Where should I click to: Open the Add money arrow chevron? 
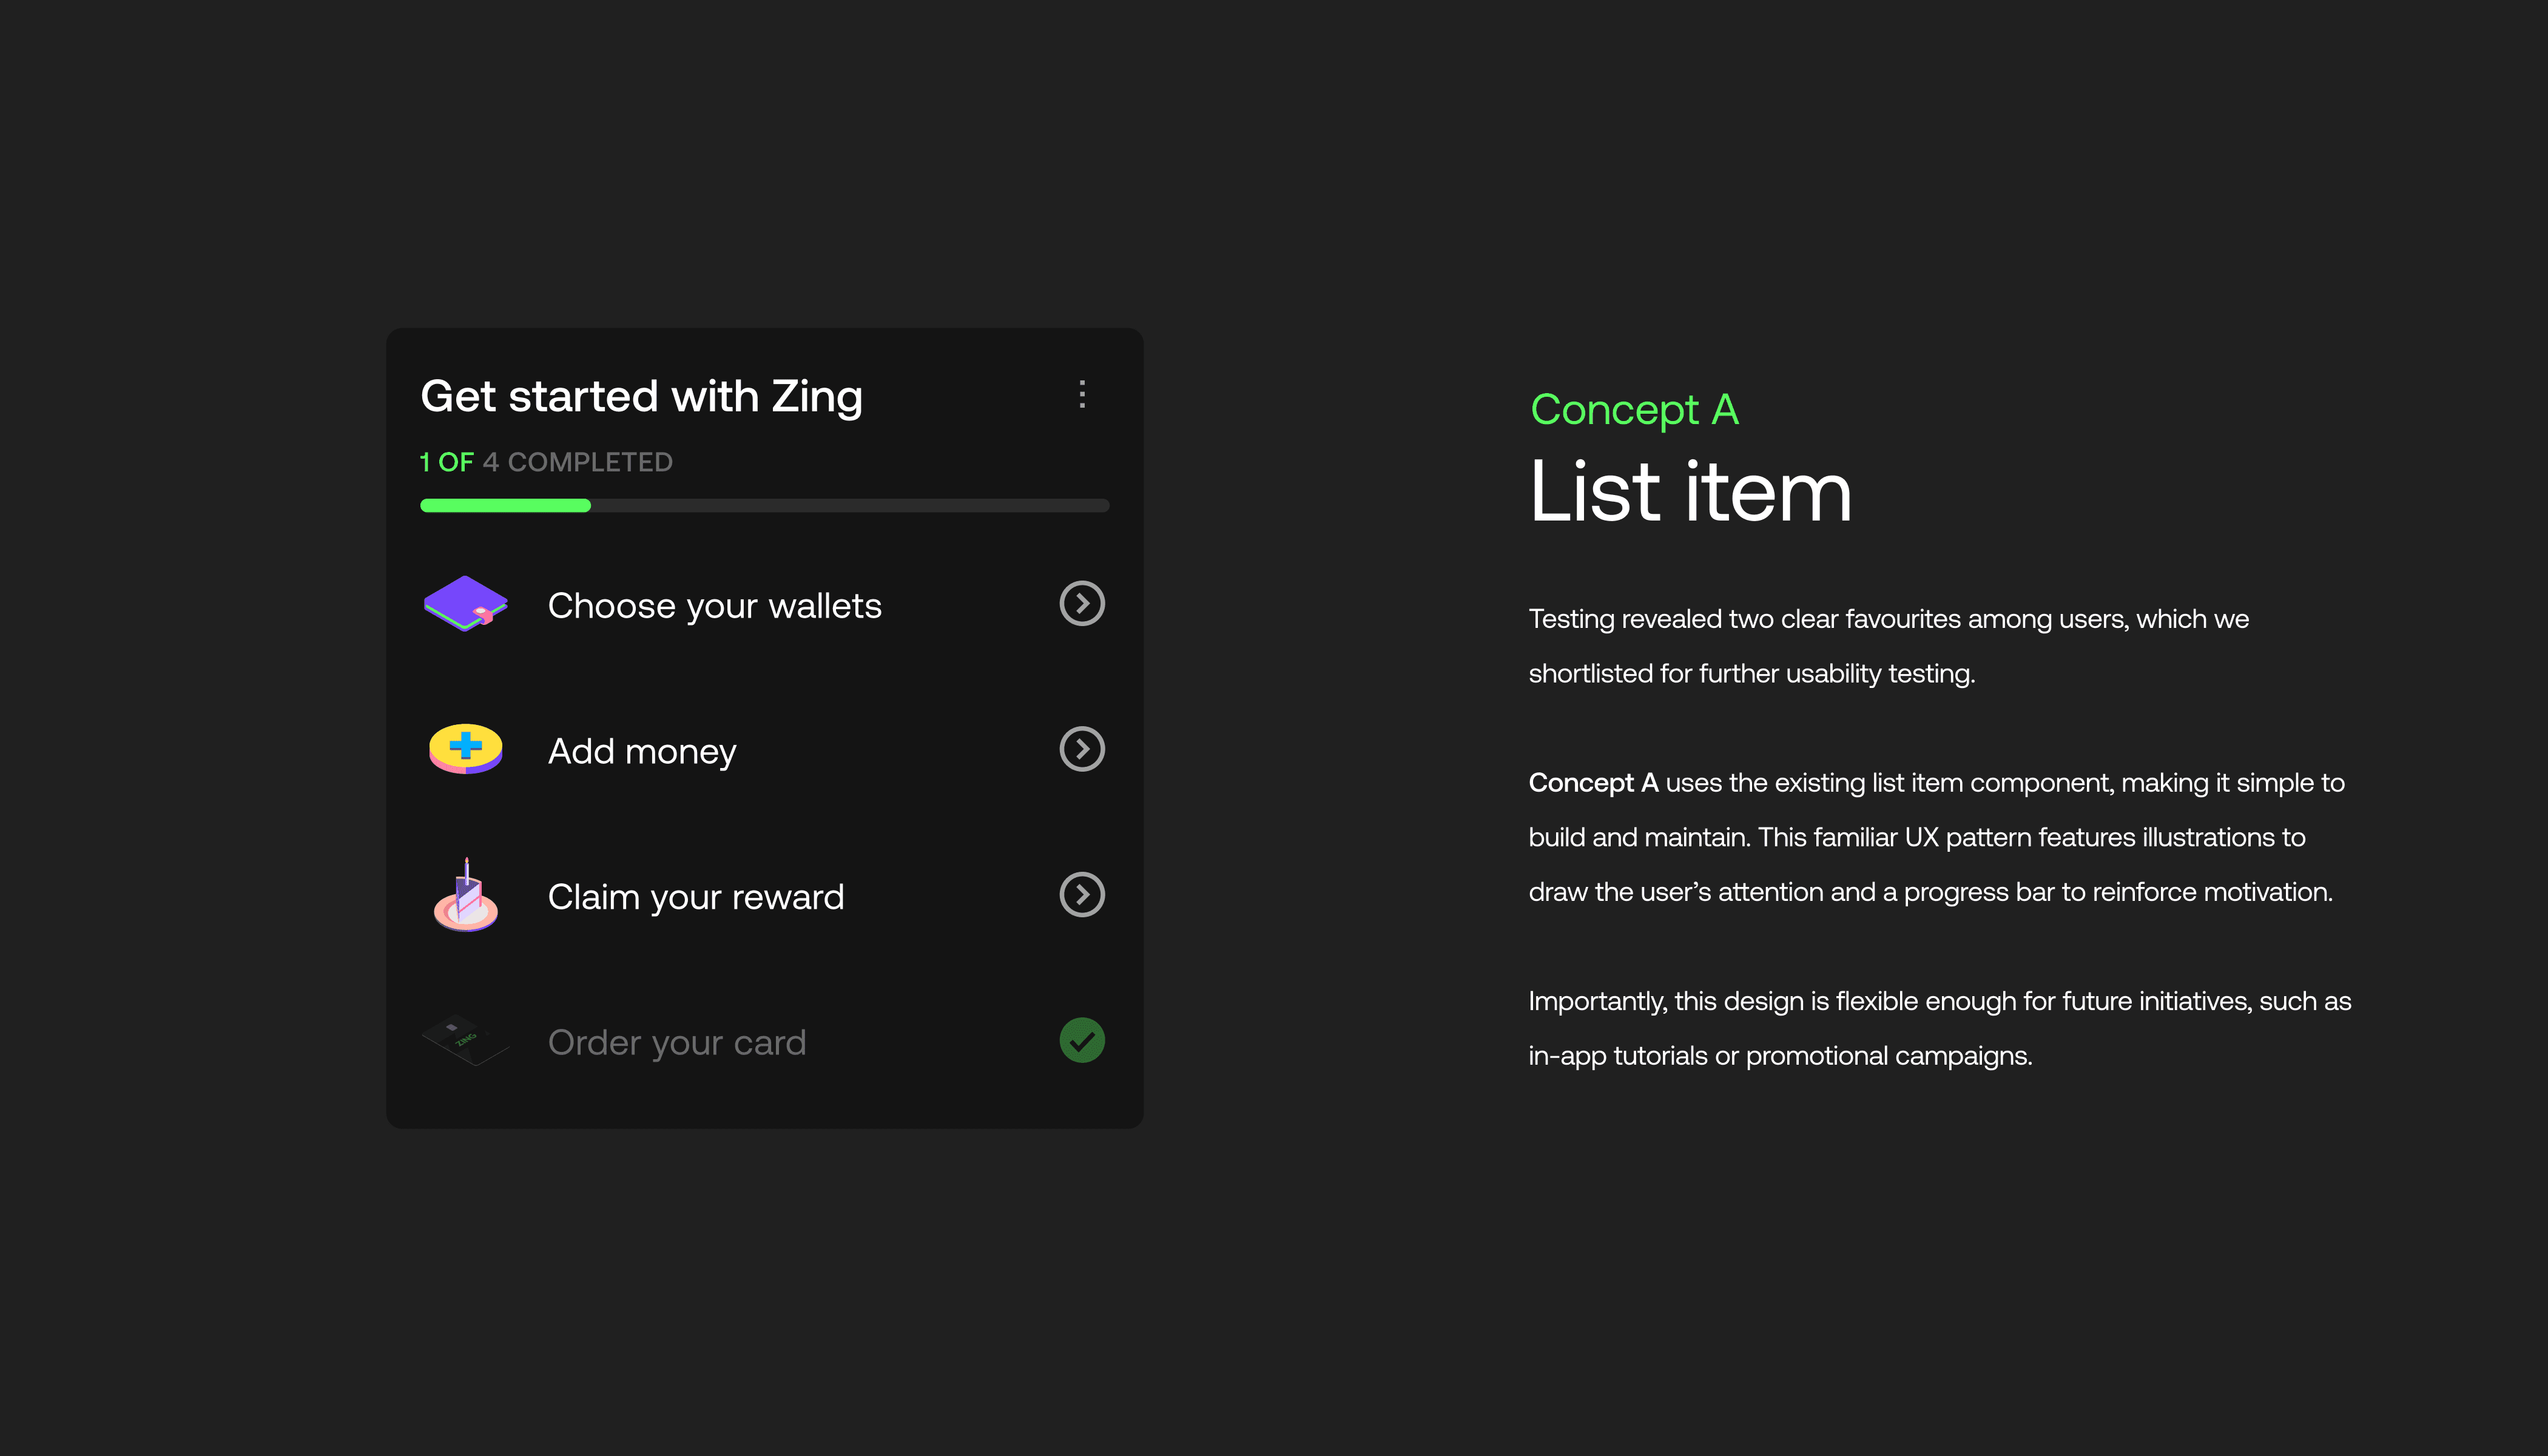pos(1081,749)
